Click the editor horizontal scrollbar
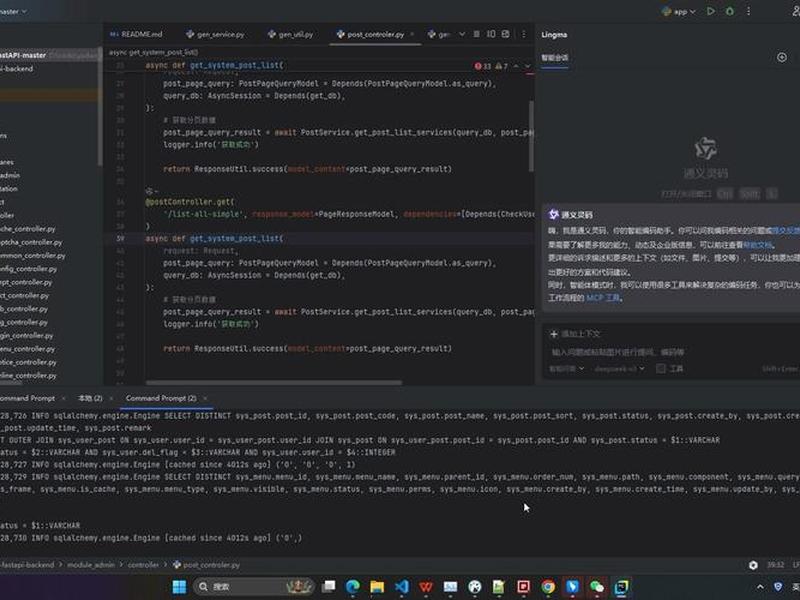The width and height of the screenshot is (800, 600). 273,383
